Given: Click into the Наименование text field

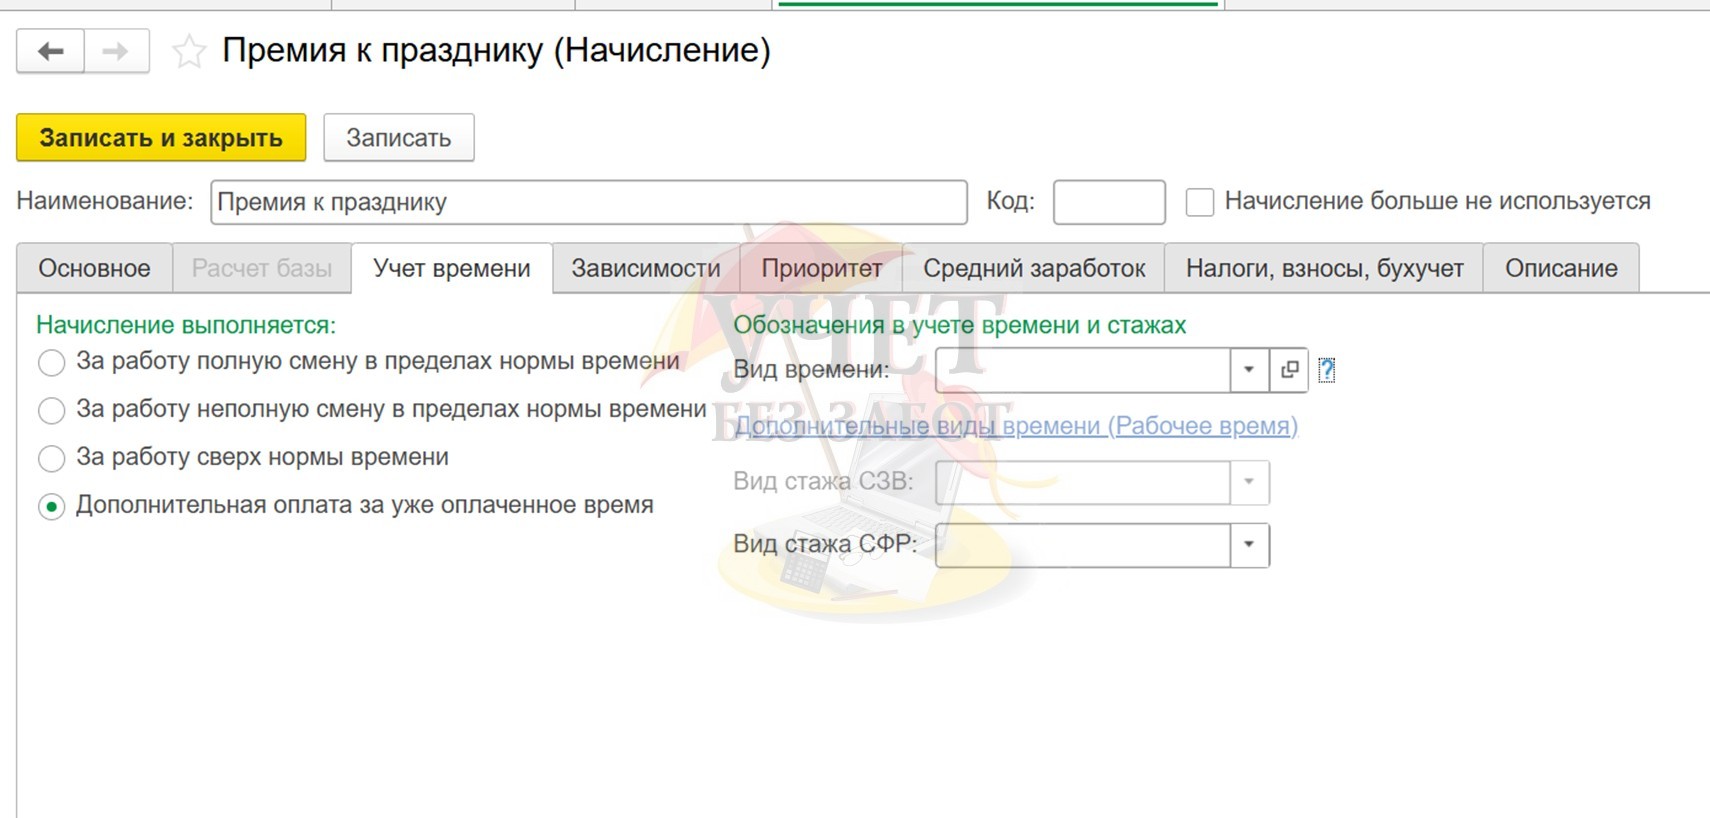Looking at the screenshot, I should [588, 202].
